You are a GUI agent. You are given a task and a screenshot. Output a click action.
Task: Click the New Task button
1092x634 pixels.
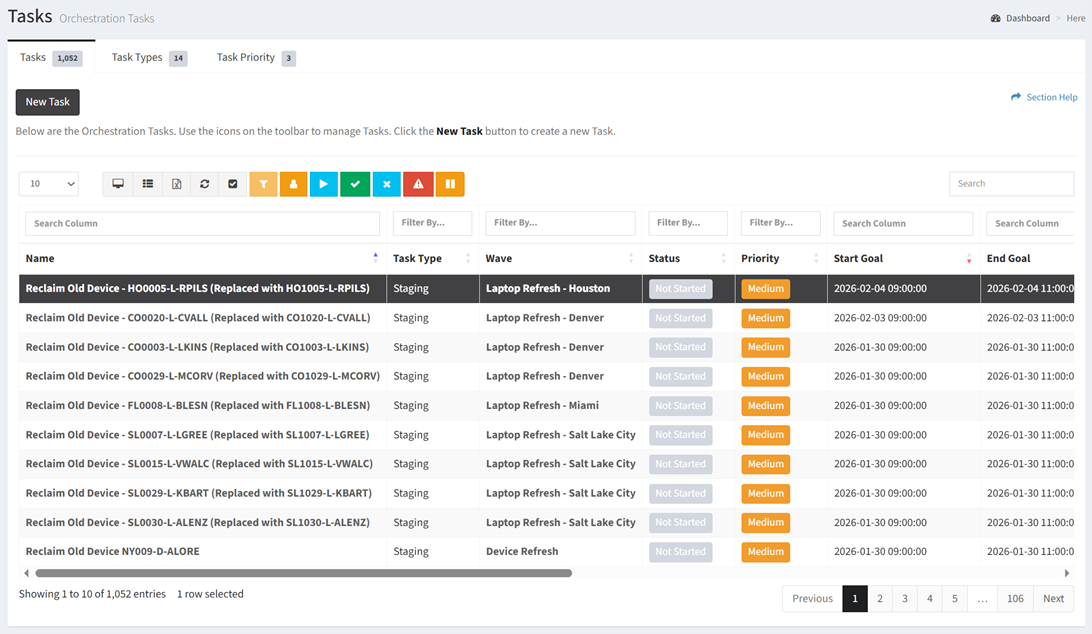[48, 102]
